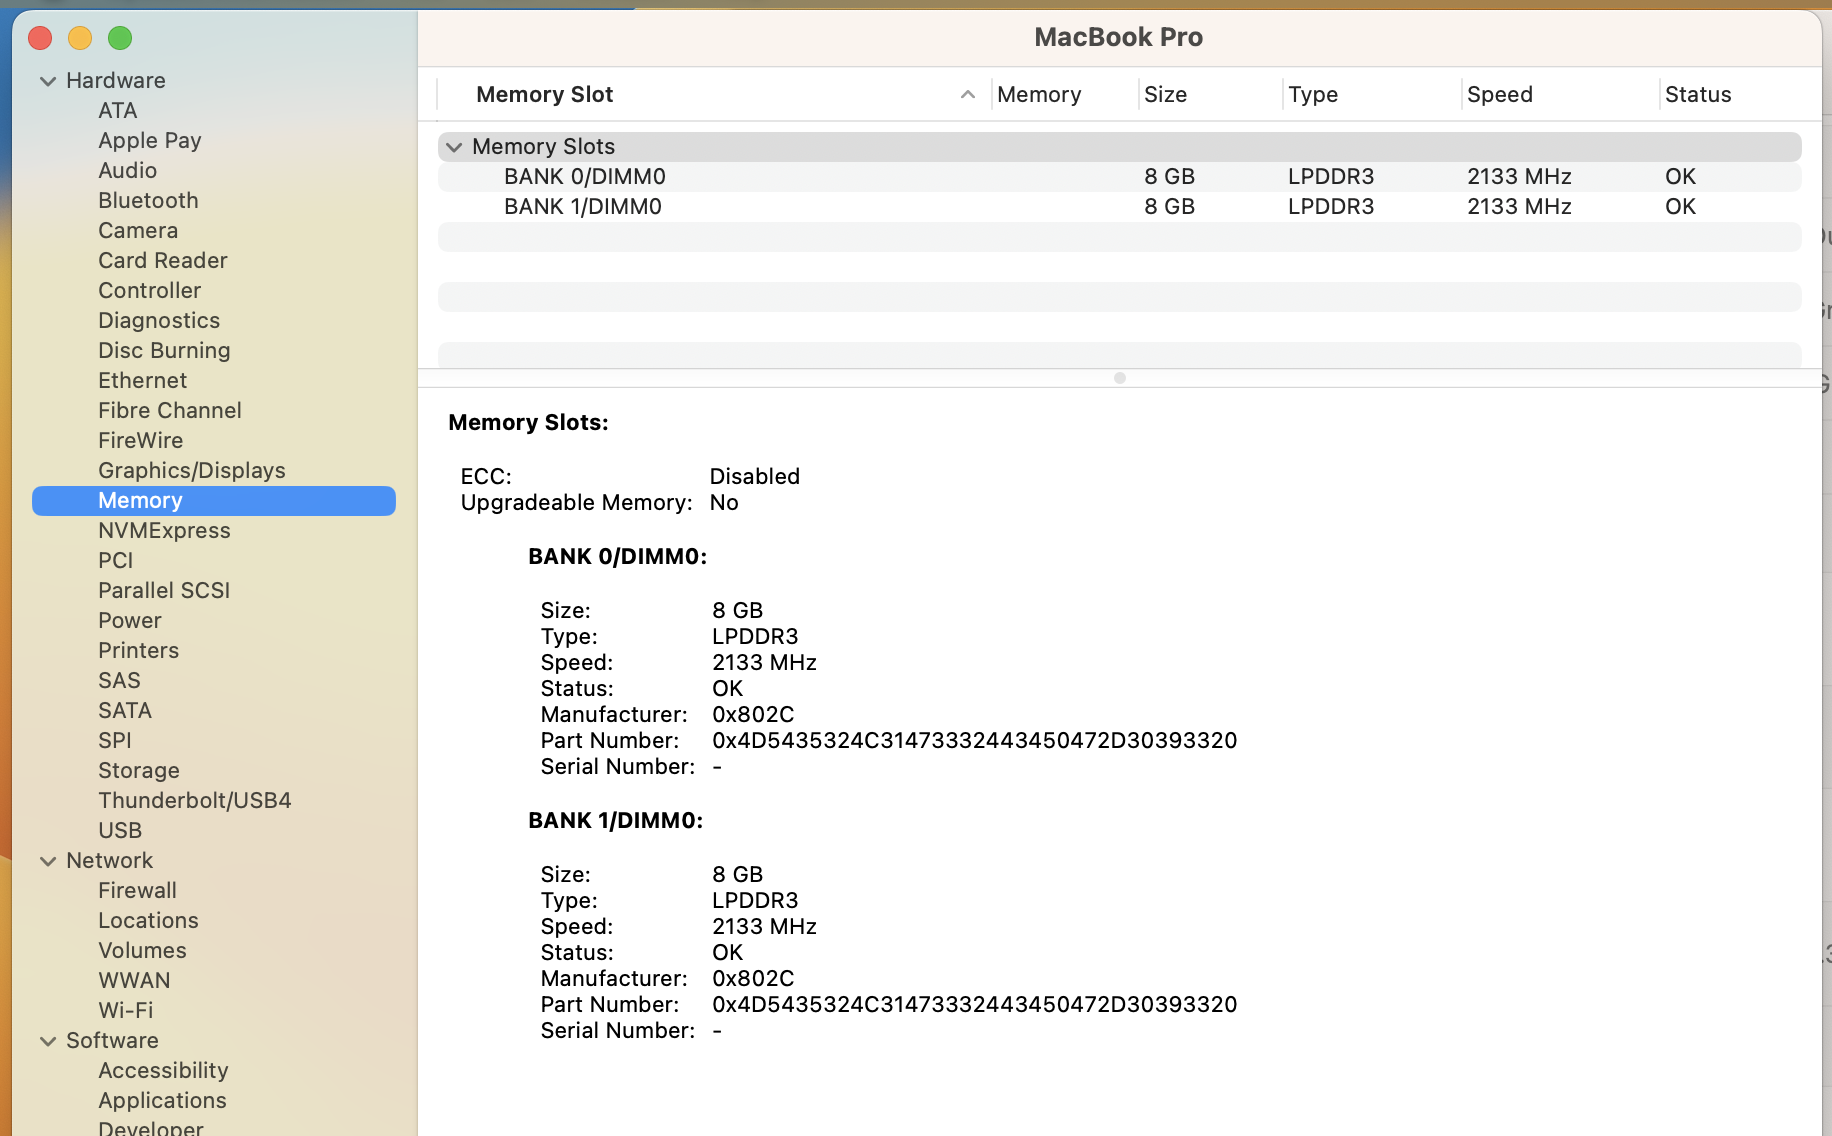The image size is (1832, 1136).
Task: Select Bluetooth in the Hardware list
Action: click(x=148, y=201)
